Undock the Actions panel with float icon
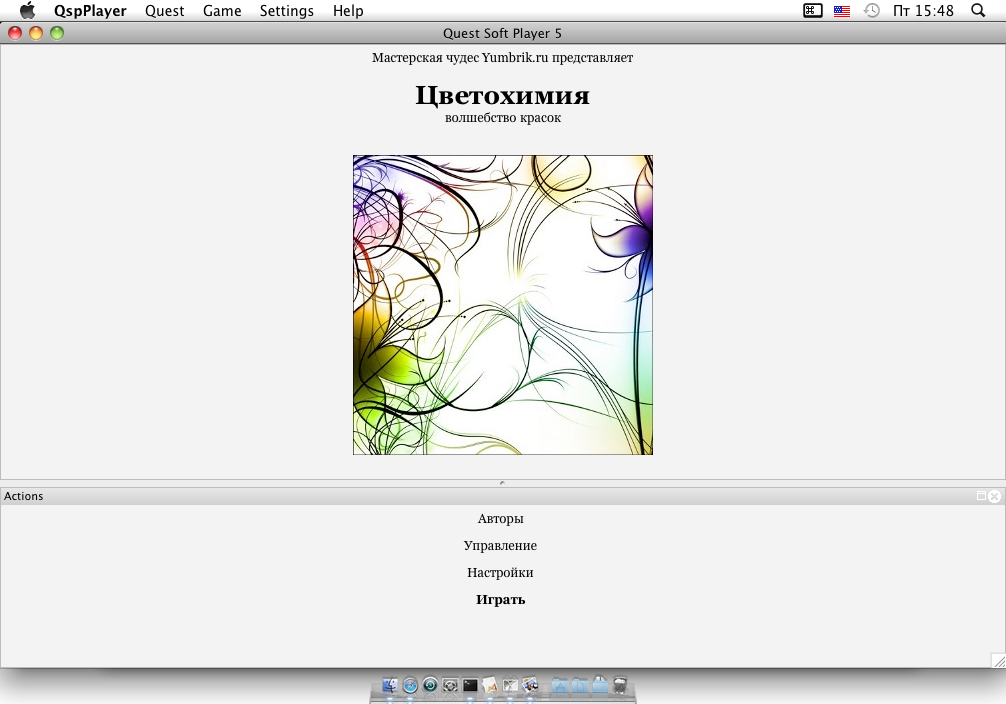1006x704 pixels. tap(981, 496)
